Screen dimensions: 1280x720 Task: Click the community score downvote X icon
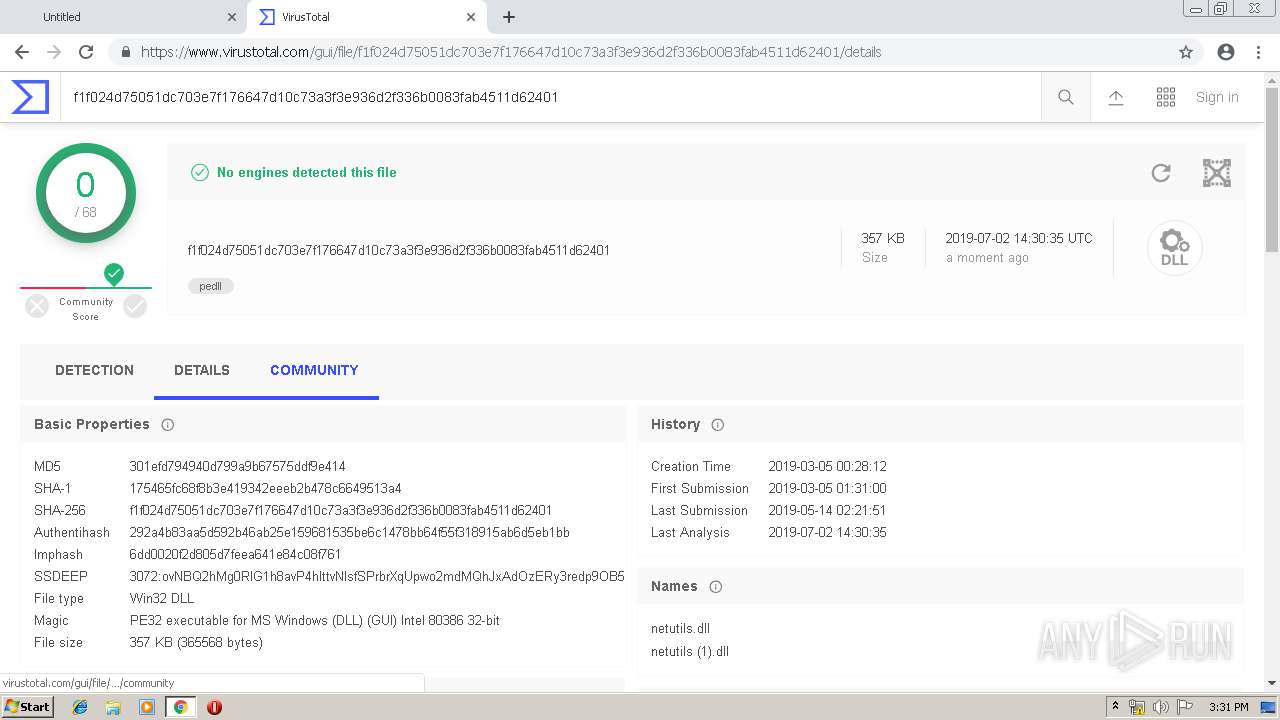coord(37,306)
